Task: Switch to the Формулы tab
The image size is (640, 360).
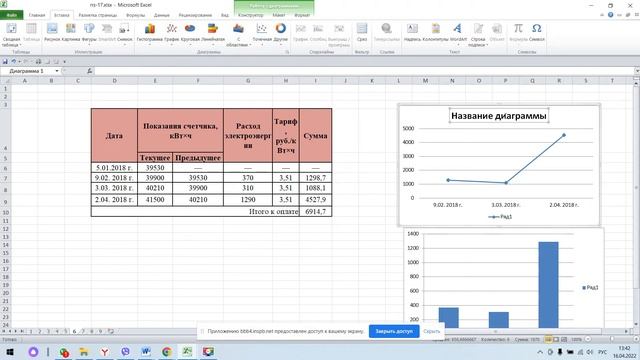Action: [x=136, y=15]
